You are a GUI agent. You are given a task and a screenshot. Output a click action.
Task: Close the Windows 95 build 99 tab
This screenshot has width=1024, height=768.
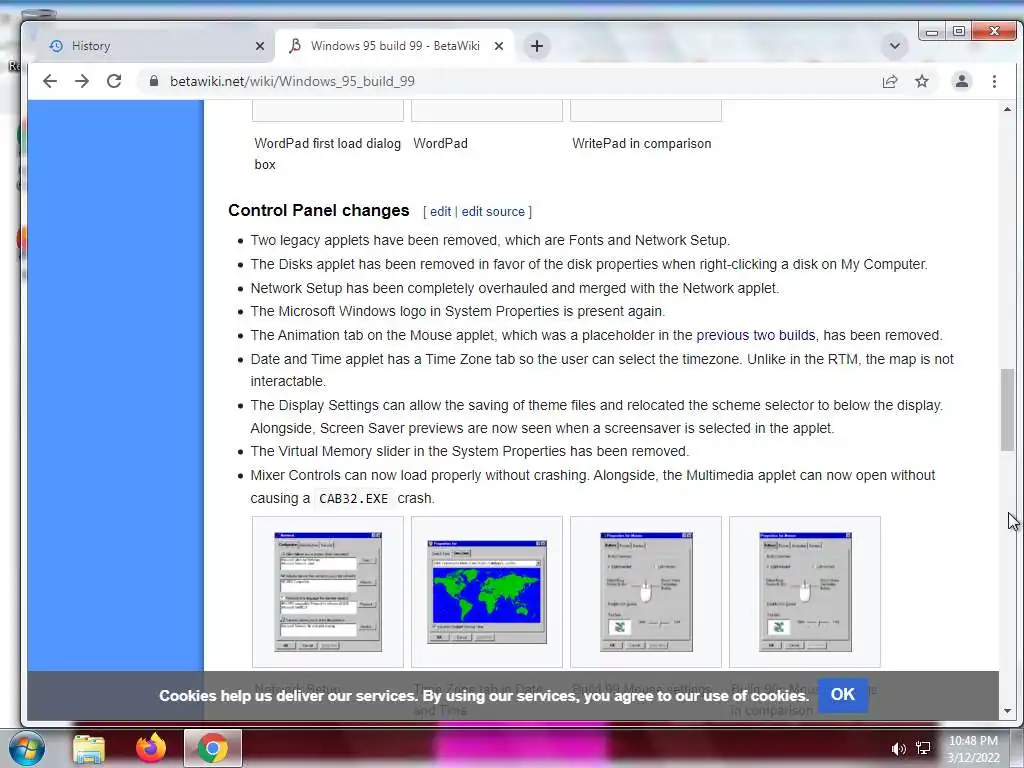(x=499, y=46)
